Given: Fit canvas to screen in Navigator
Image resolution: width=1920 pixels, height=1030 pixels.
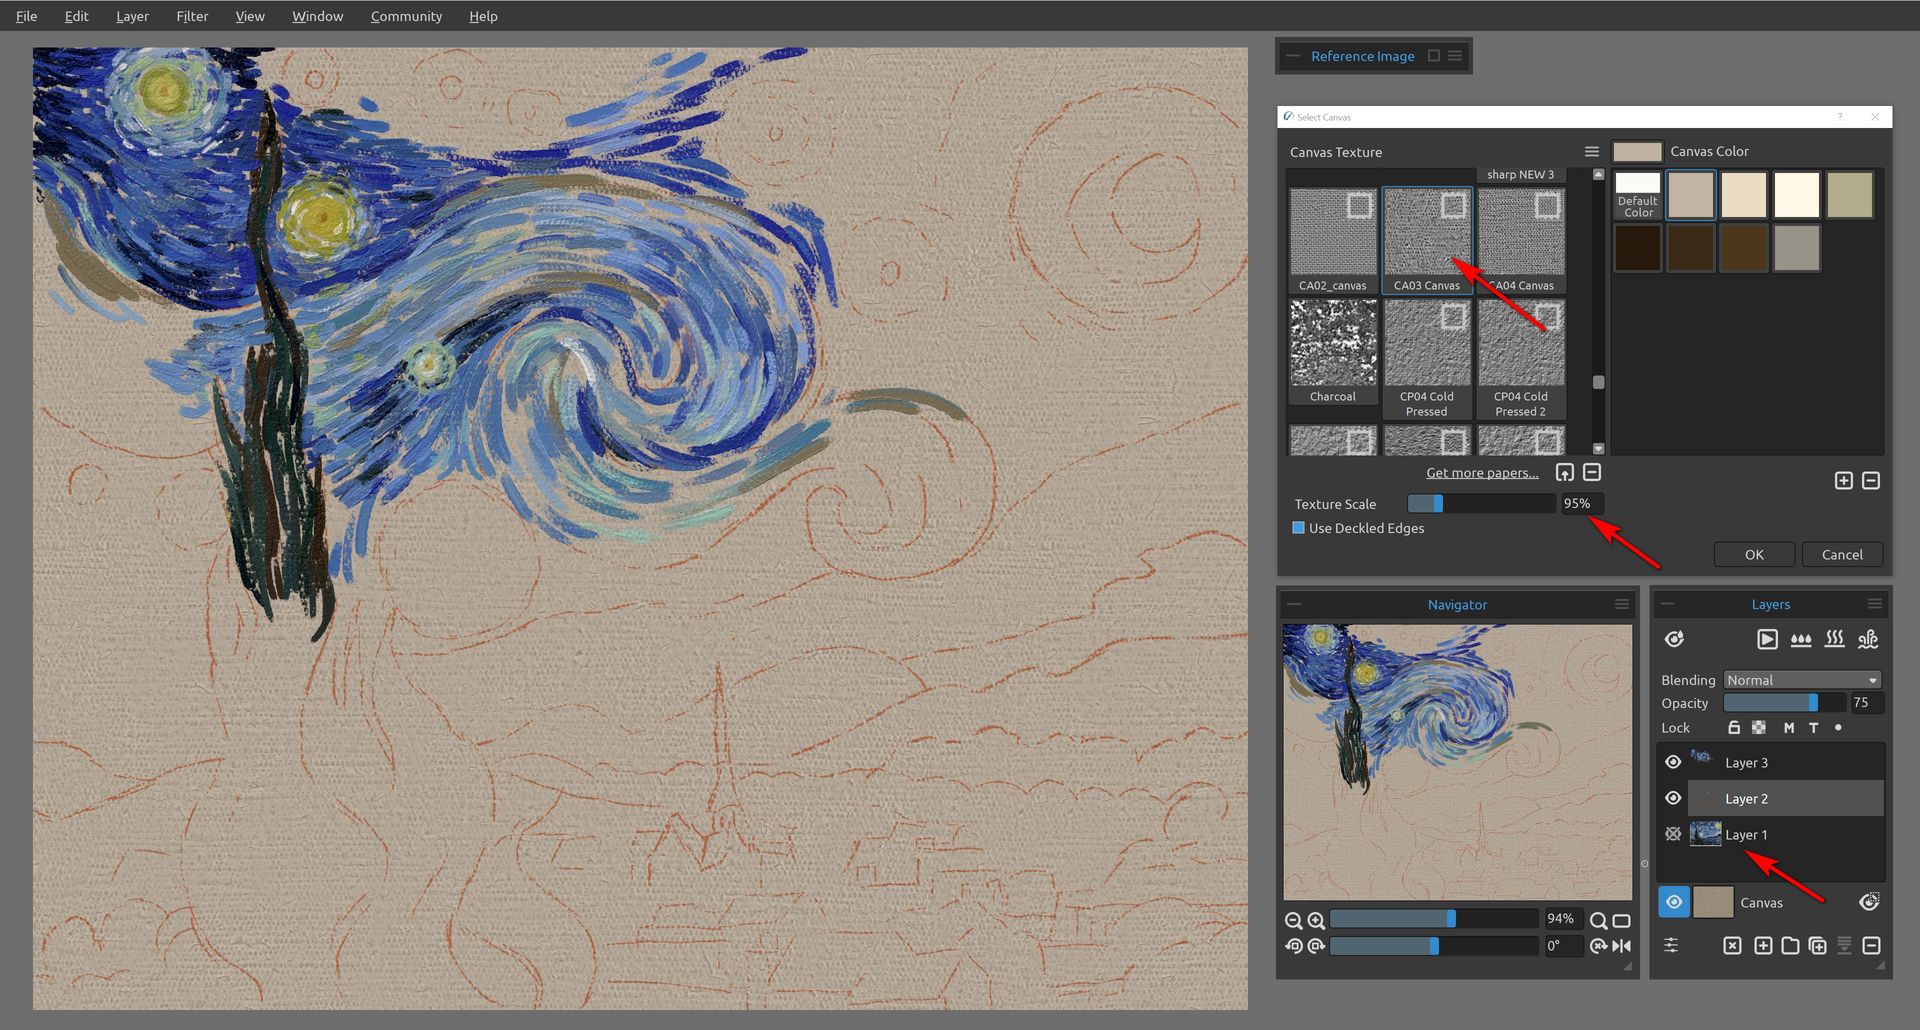Looking at the screenshot, I should 1621,921.
